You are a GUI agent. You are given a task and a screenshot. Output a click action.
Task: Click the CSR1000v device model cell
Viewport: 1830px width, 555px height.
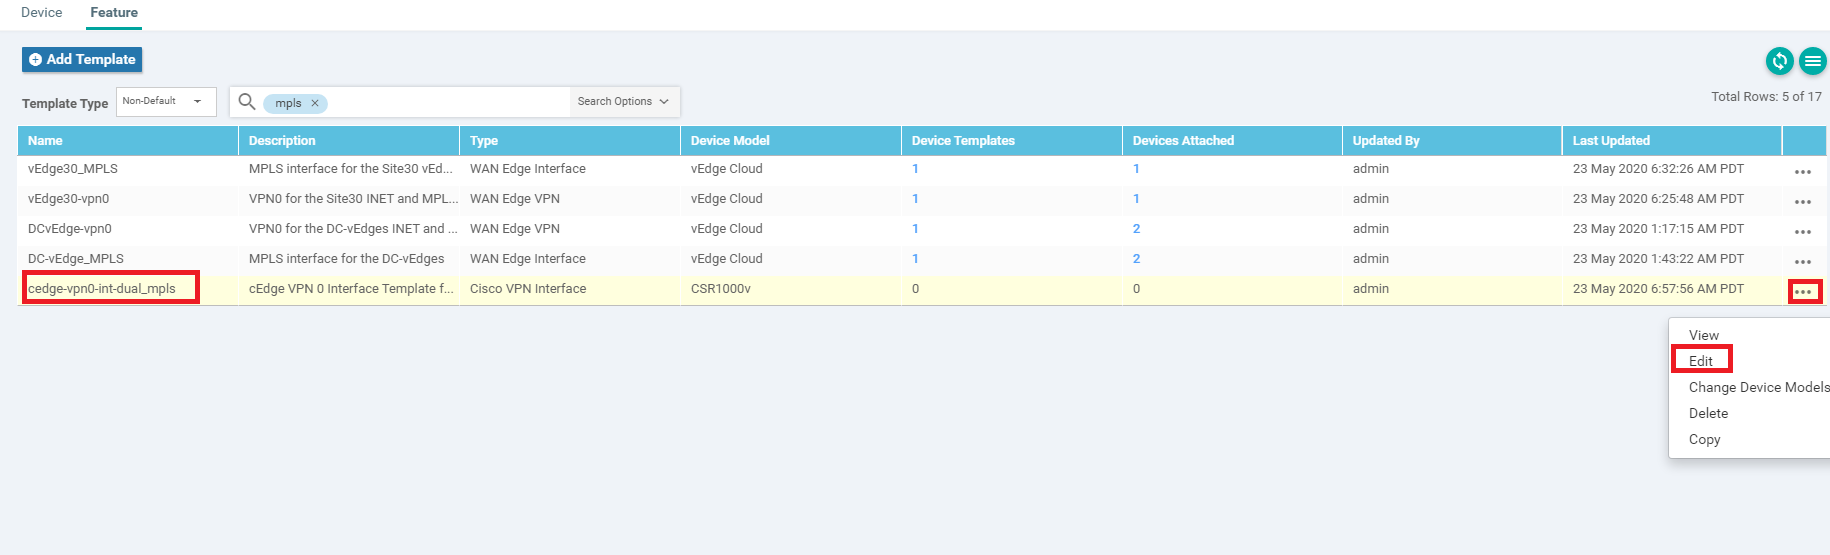(x=721, y=289)
